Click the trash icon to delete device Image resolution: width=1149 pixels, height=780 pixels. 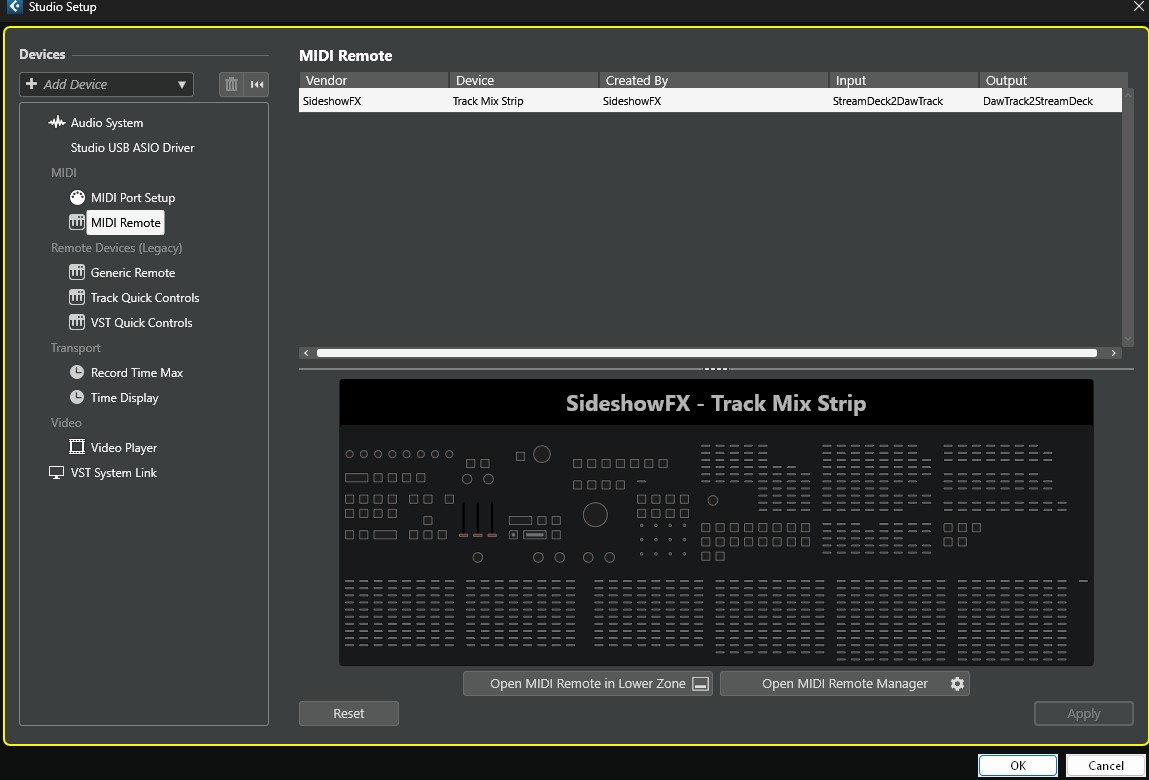pyautogui.click(x=231, y=85)
